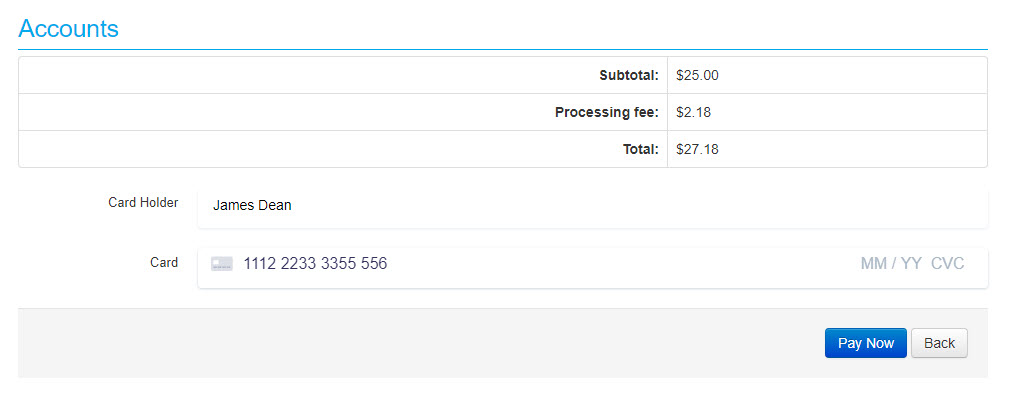Click the $27.18 total amount
This screenshot has height=393, width=1012.
point(697,150)
